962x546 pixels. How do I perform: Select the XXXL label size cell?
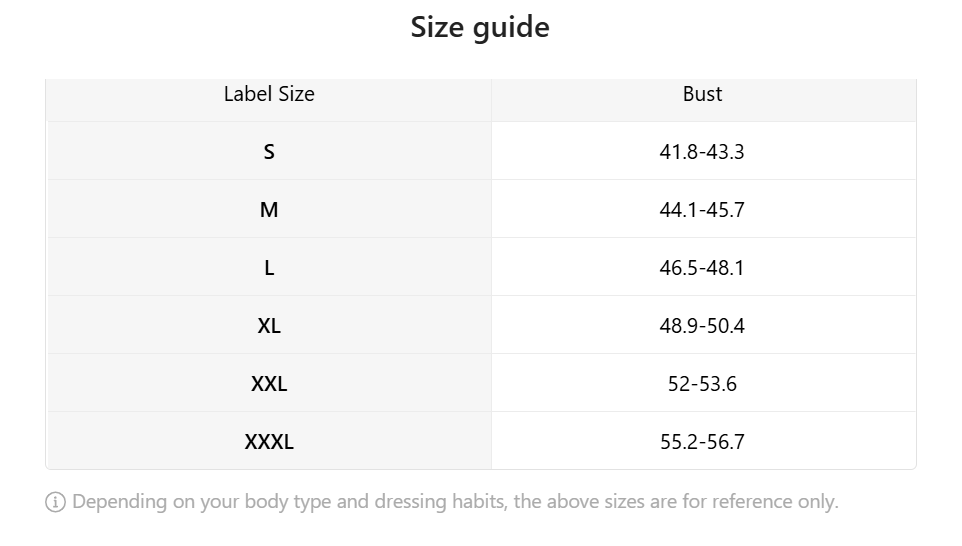click(269, 441)
